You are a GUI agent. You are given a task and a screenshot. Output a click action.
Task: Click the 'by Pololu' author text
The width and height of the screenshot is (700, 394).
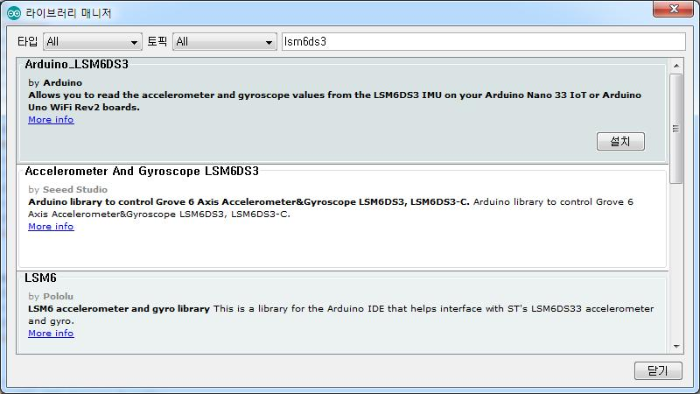[50, 296]
